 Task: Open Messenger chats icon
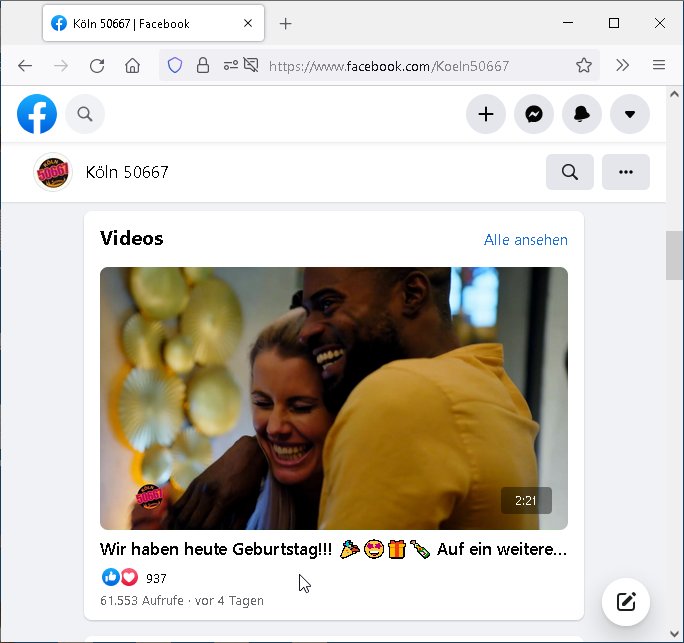click(534, 115)
